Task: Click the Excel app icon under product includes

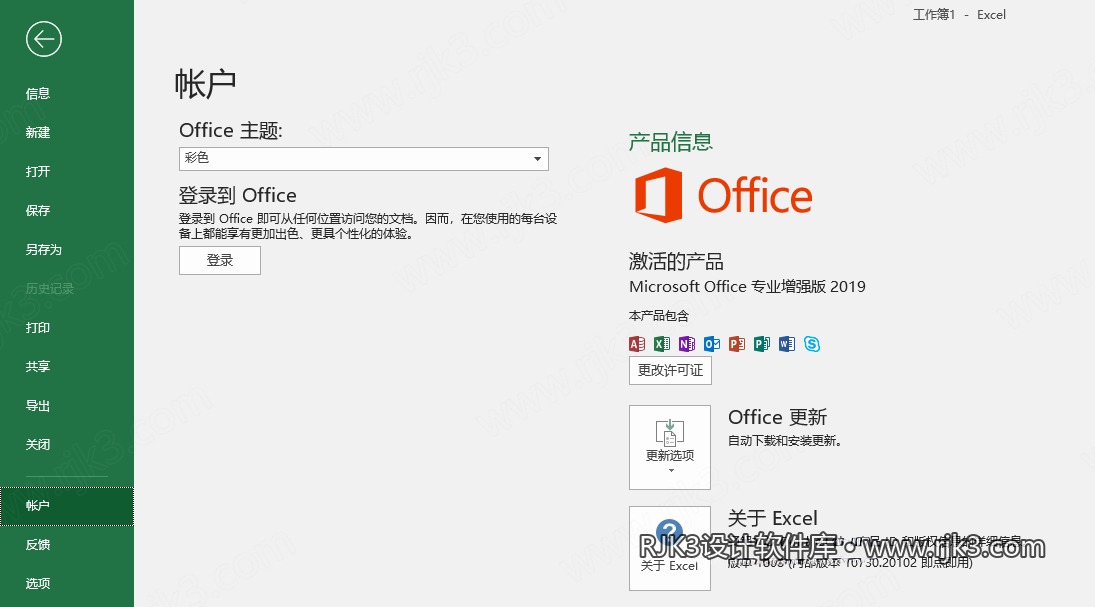Action: (662, 344)
